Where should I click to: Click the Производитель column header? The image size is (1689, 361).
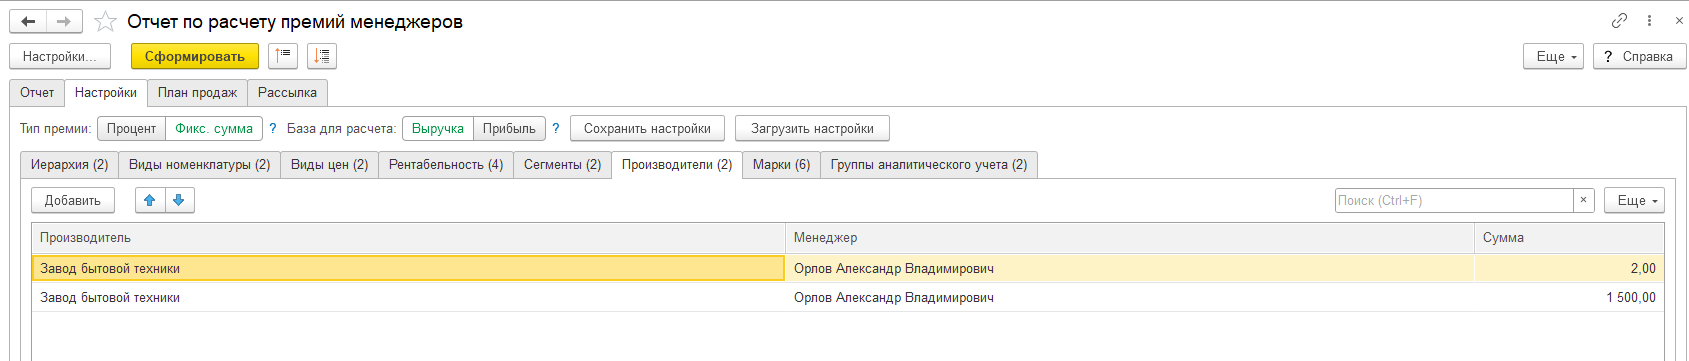pos(409,238)
